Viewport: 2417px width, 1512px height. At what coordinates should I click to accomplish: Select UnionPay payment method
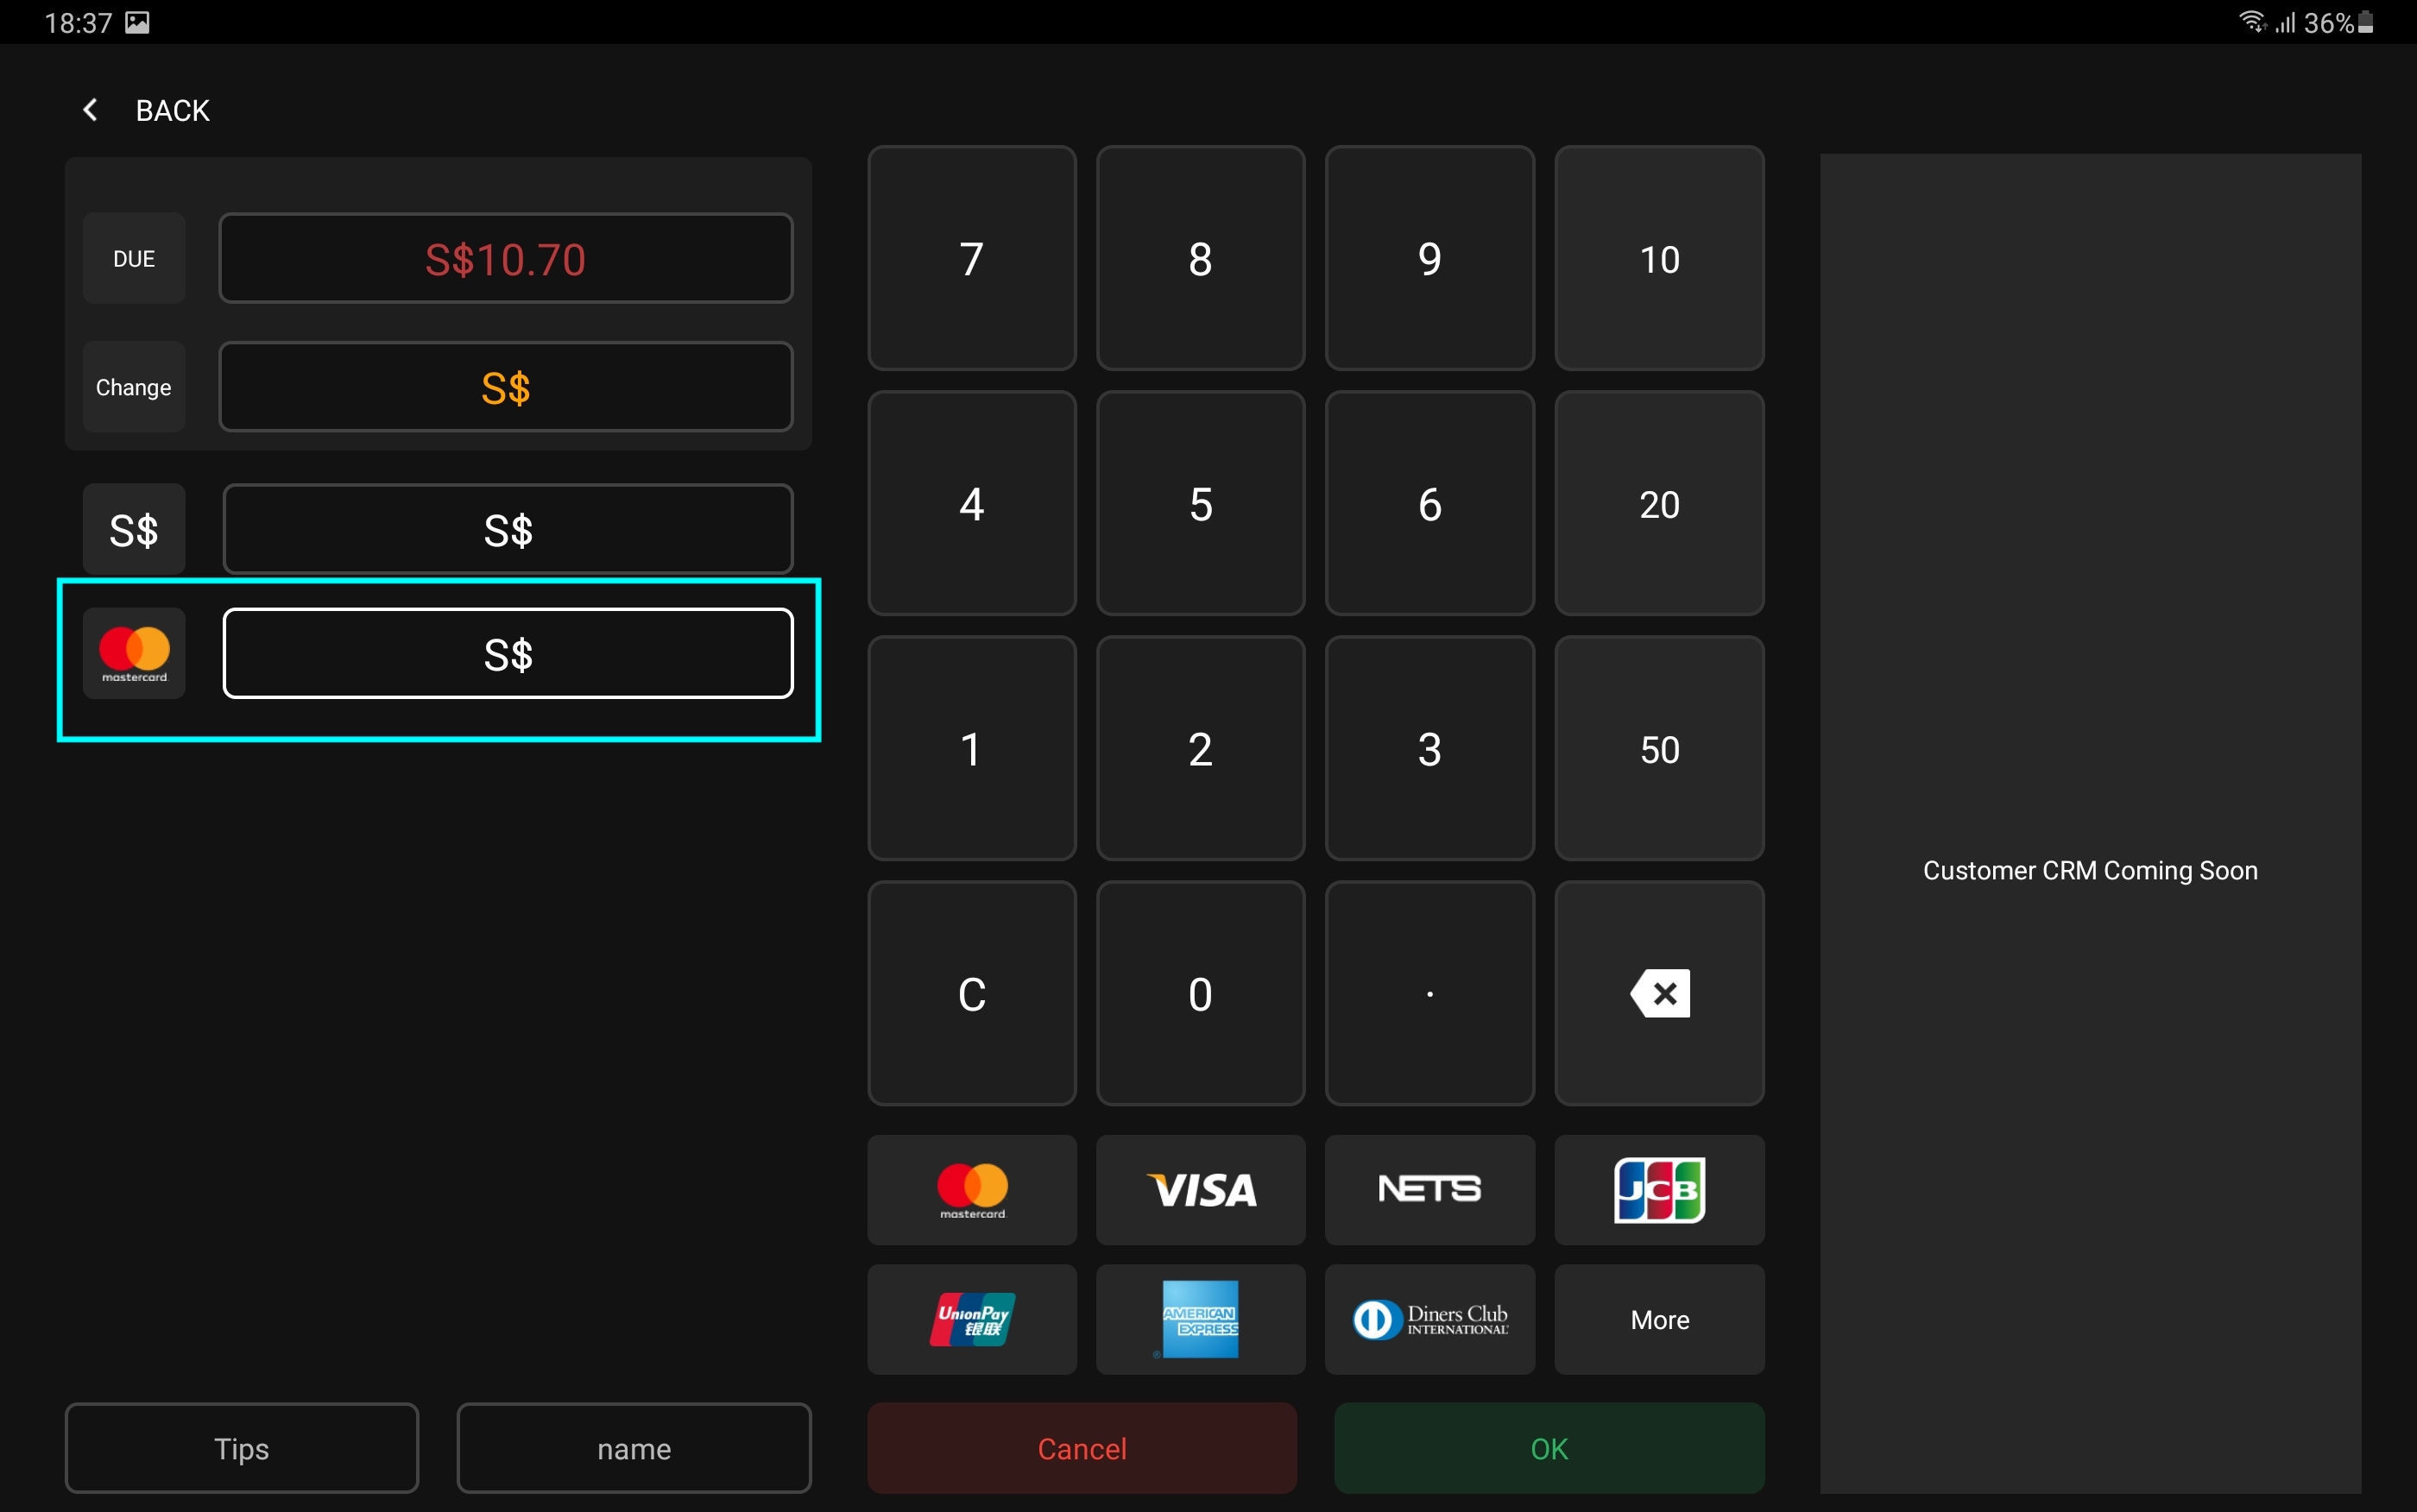pos(971,1319)
